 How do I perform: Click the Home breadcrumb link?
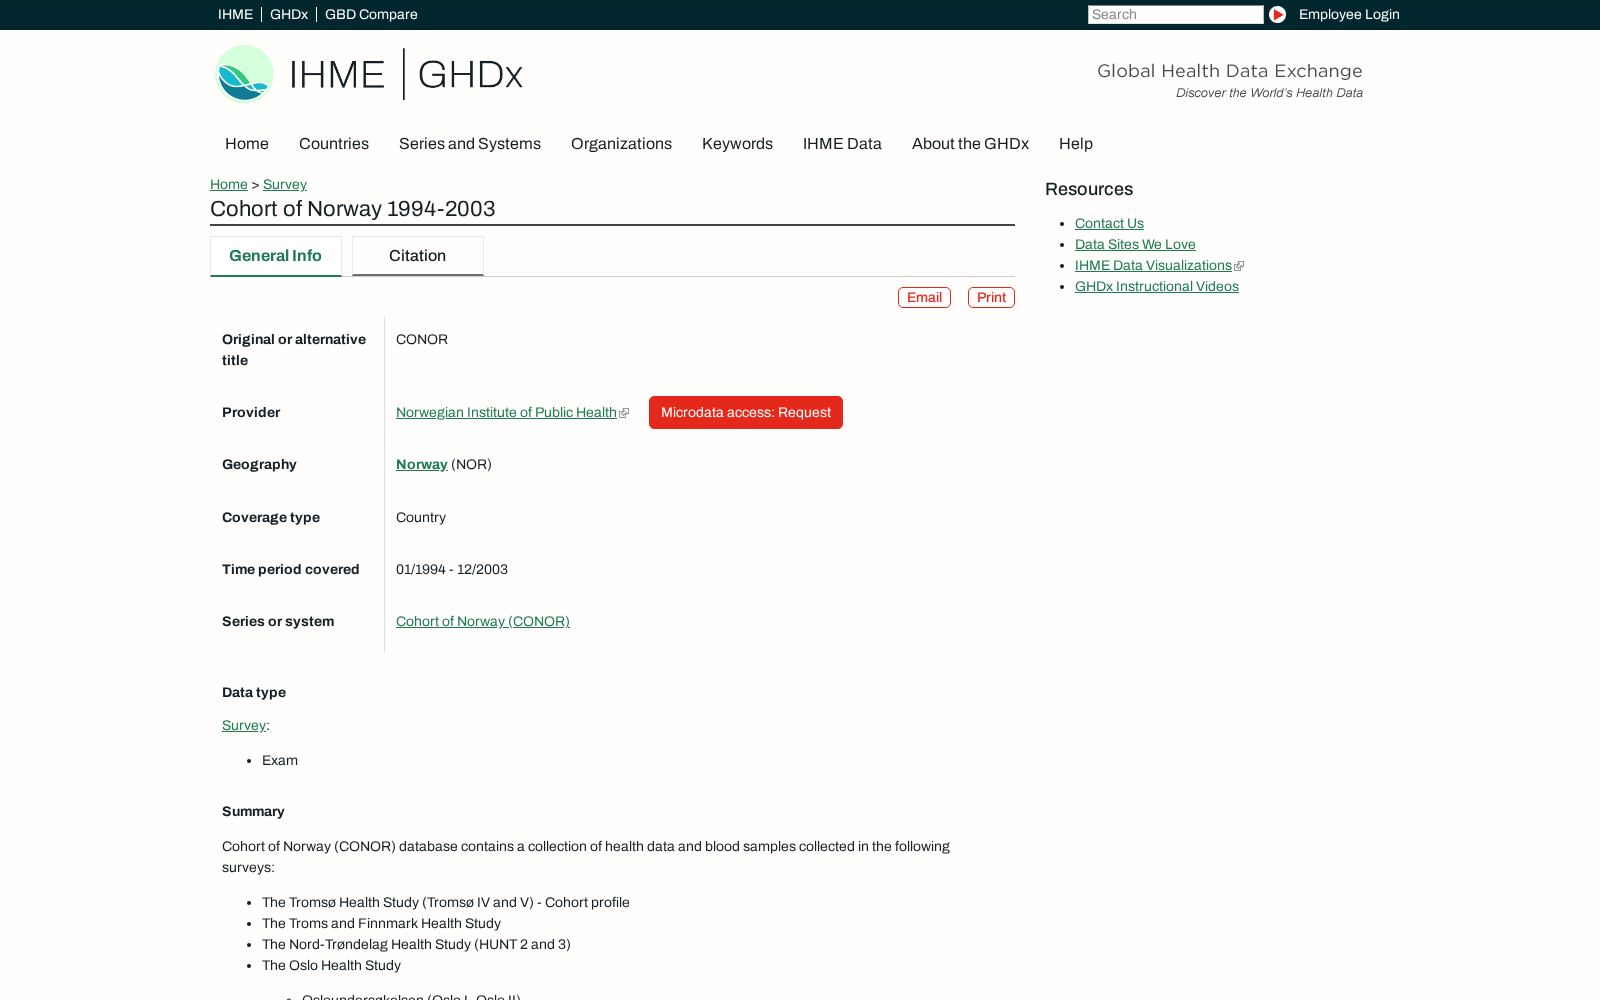(x=229, y=184)
